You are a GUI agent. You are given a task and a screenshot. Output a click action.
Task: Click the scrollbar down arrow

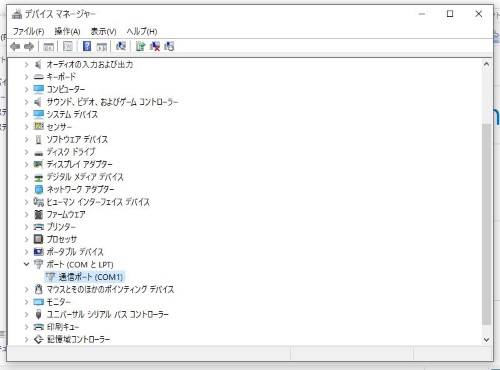[x=486, y=340]
